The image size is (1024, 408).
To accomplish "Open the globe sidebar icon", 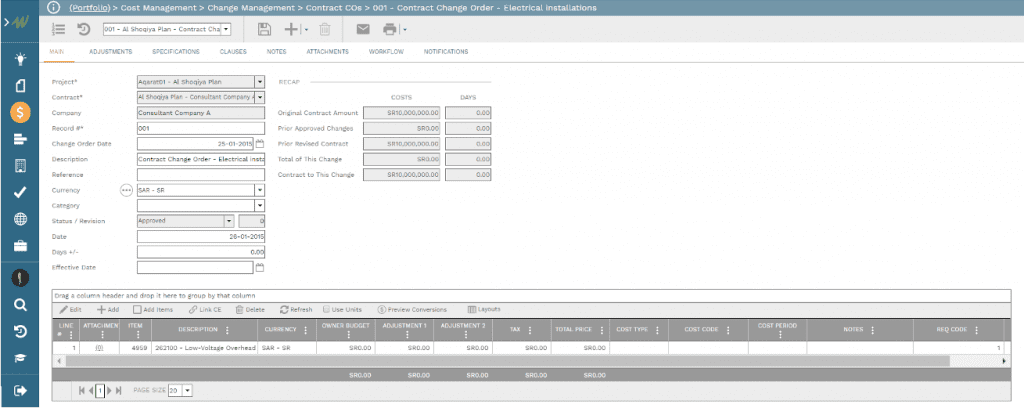I will tap(20, 219).
